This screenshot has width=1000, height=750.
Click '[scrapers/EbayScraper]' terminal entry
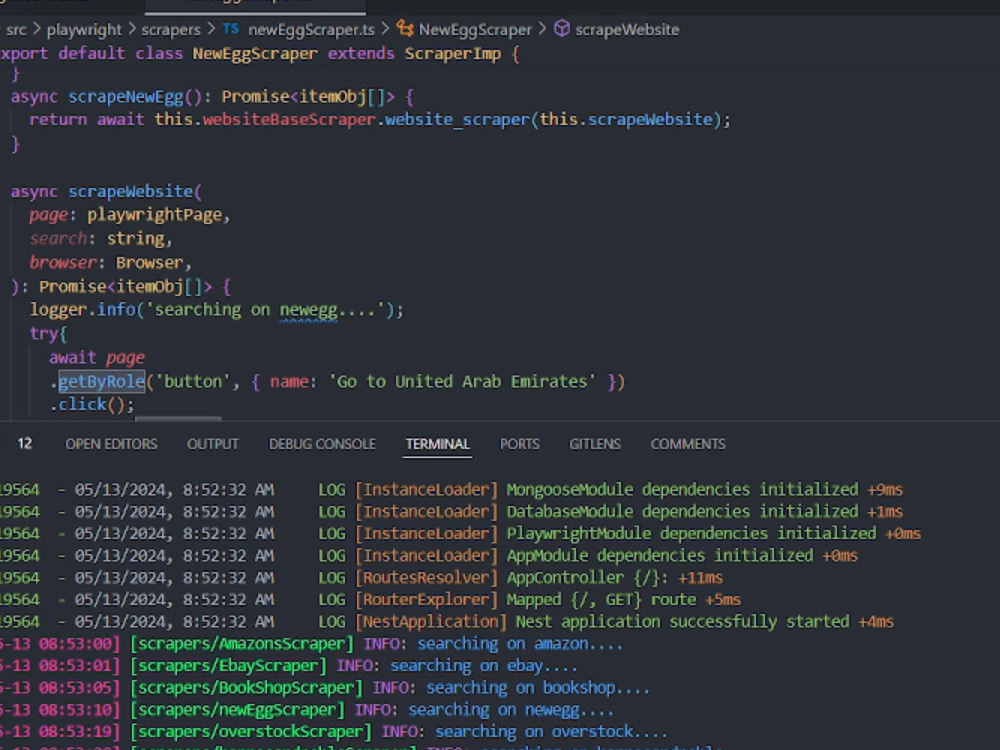click(x=228, y=665)
